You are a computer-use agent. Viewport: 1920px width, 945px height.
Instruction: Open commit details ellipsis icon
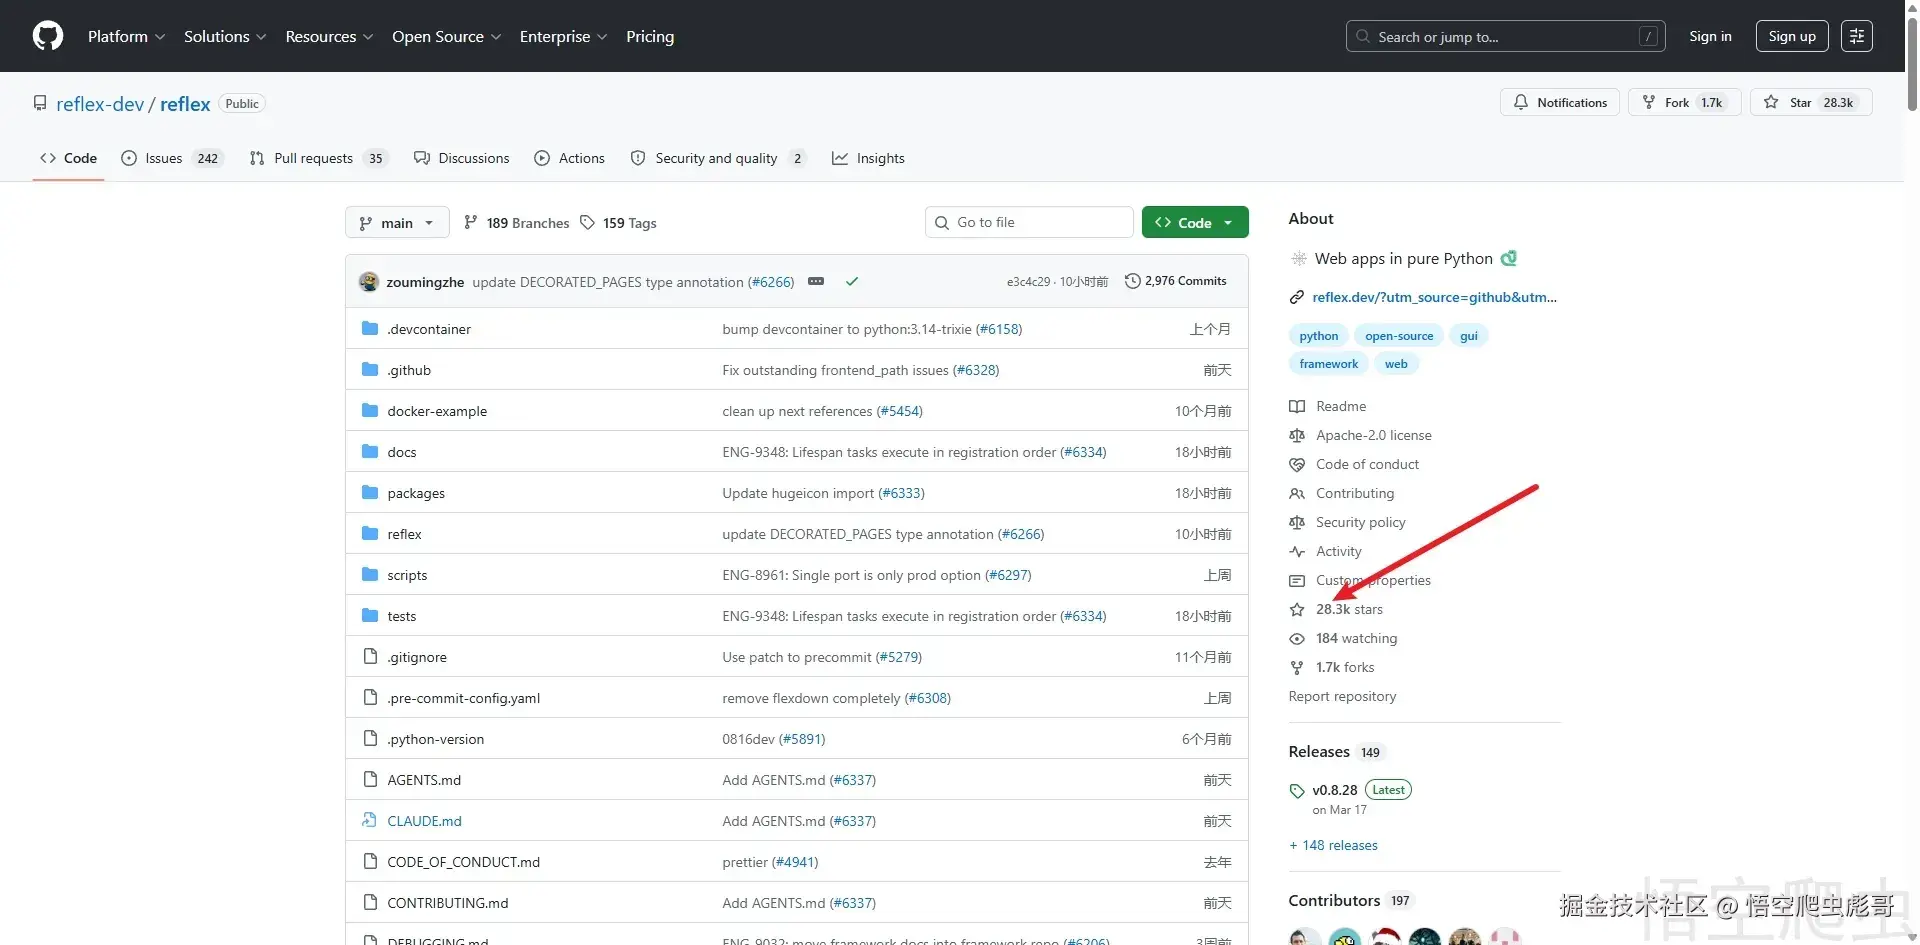816,282
